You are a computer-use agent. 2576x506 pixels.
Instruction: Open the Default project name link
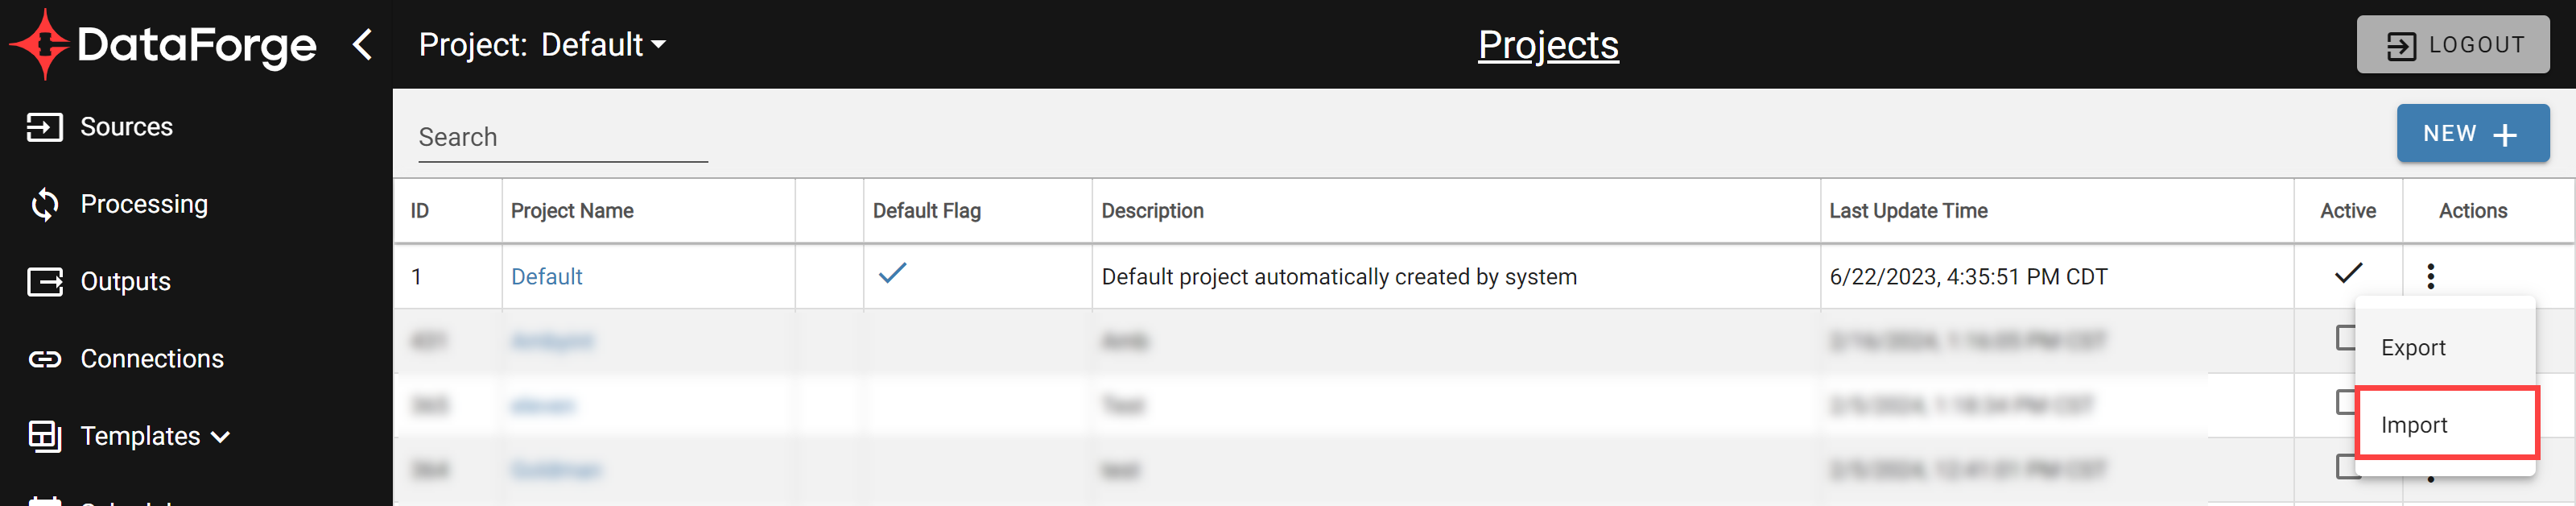pos(546,277)
